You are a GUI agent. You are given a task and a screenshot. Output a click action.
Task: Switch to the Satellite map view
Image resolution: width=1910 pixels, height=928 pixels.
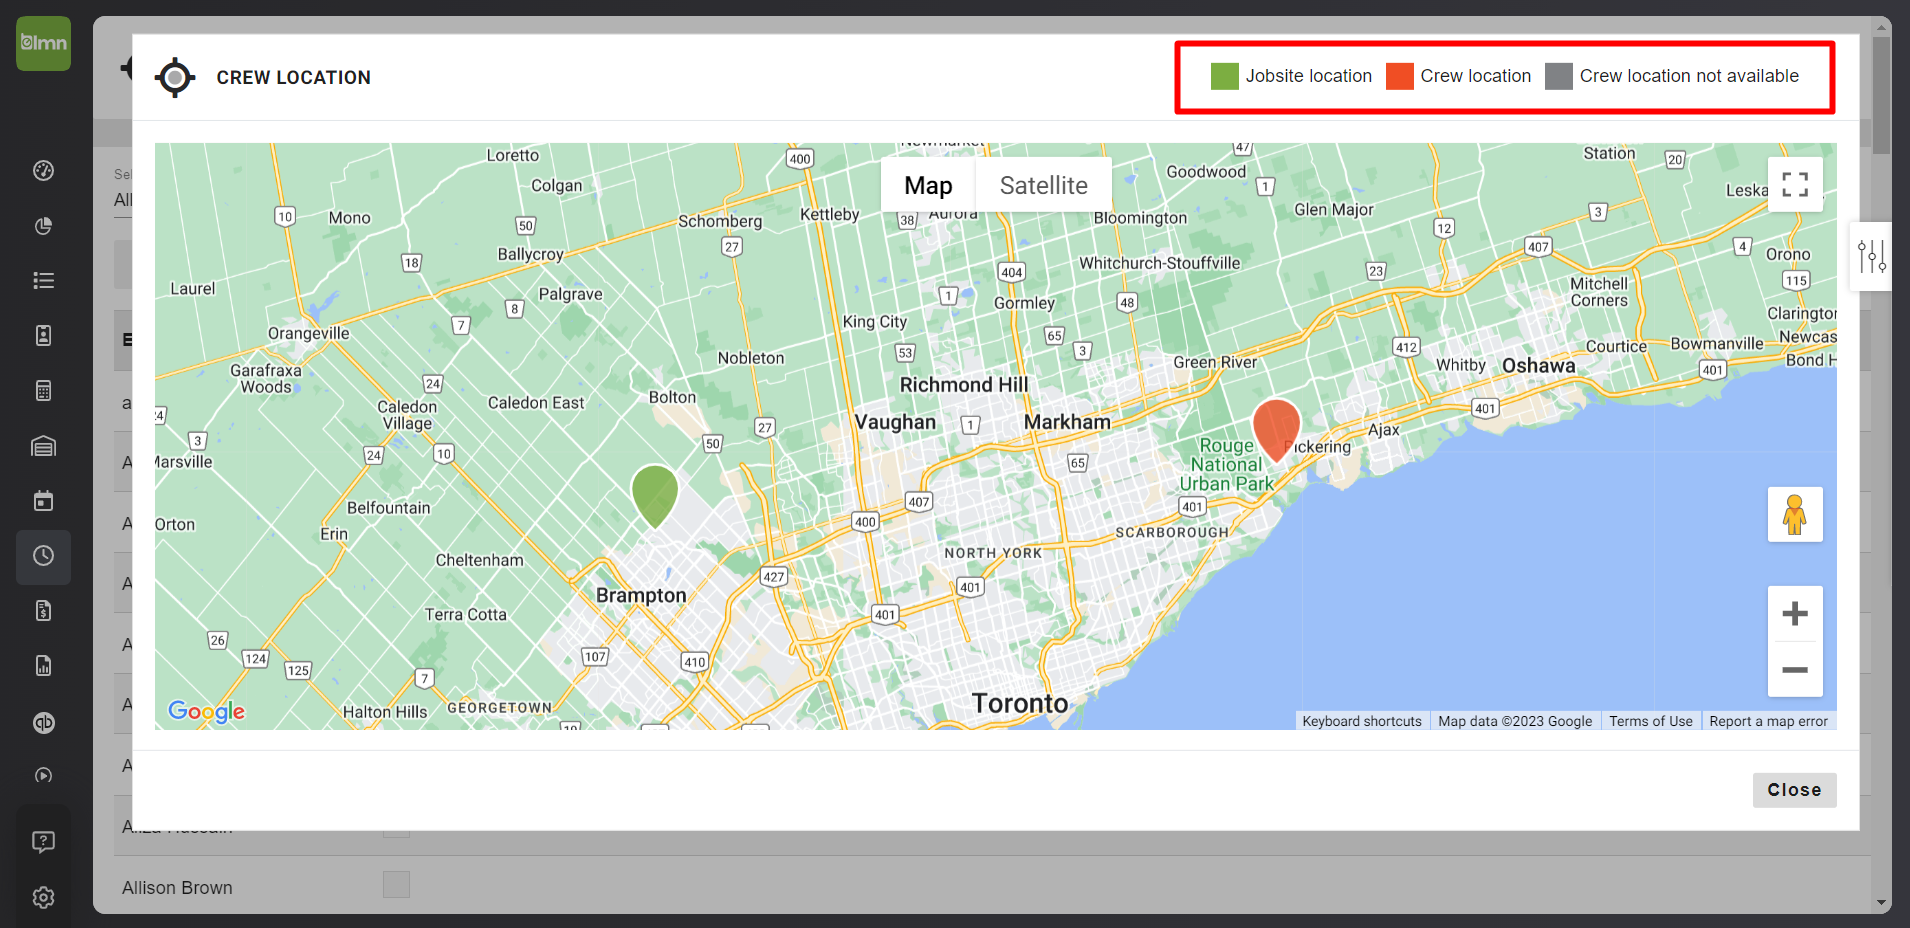coord(1042,184)
